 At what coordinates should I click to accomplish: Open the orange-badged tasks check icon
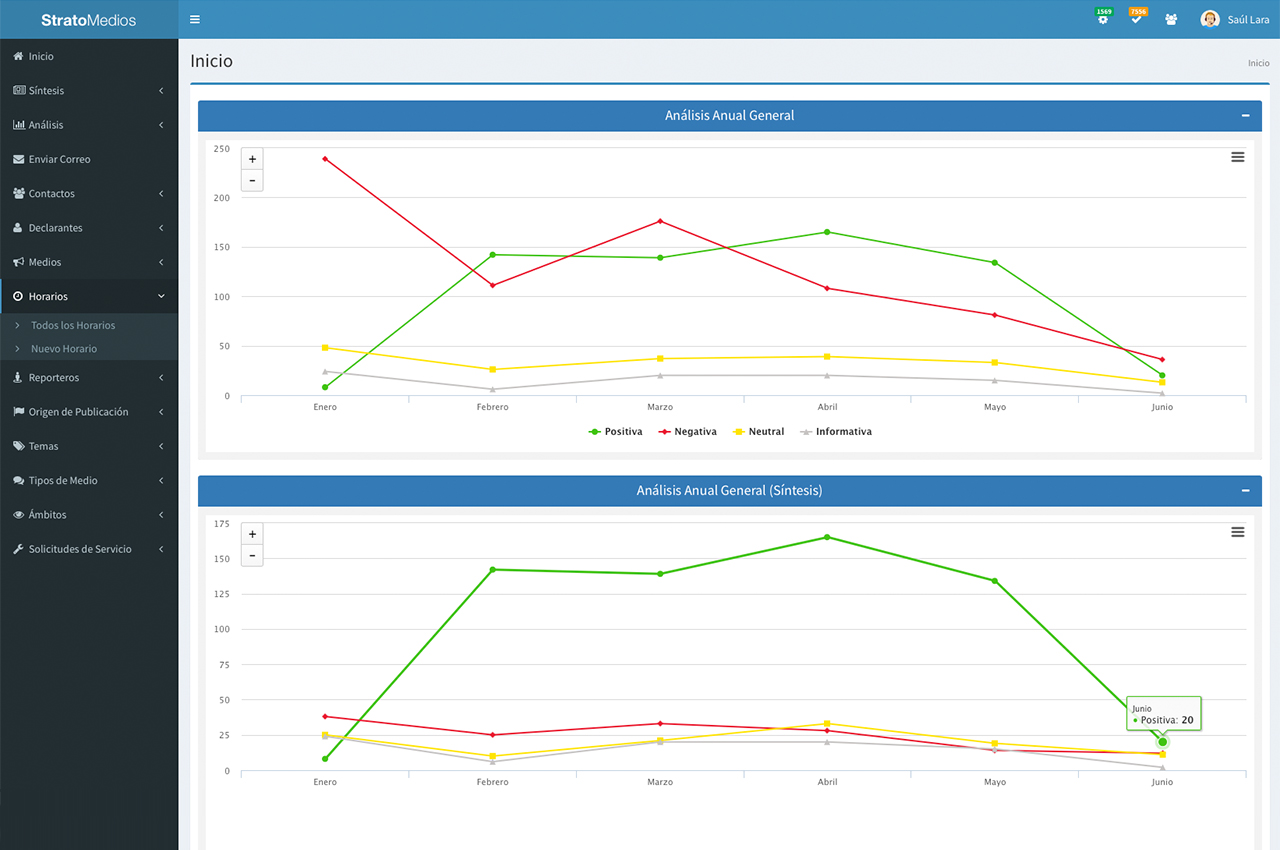point(1136,20)
